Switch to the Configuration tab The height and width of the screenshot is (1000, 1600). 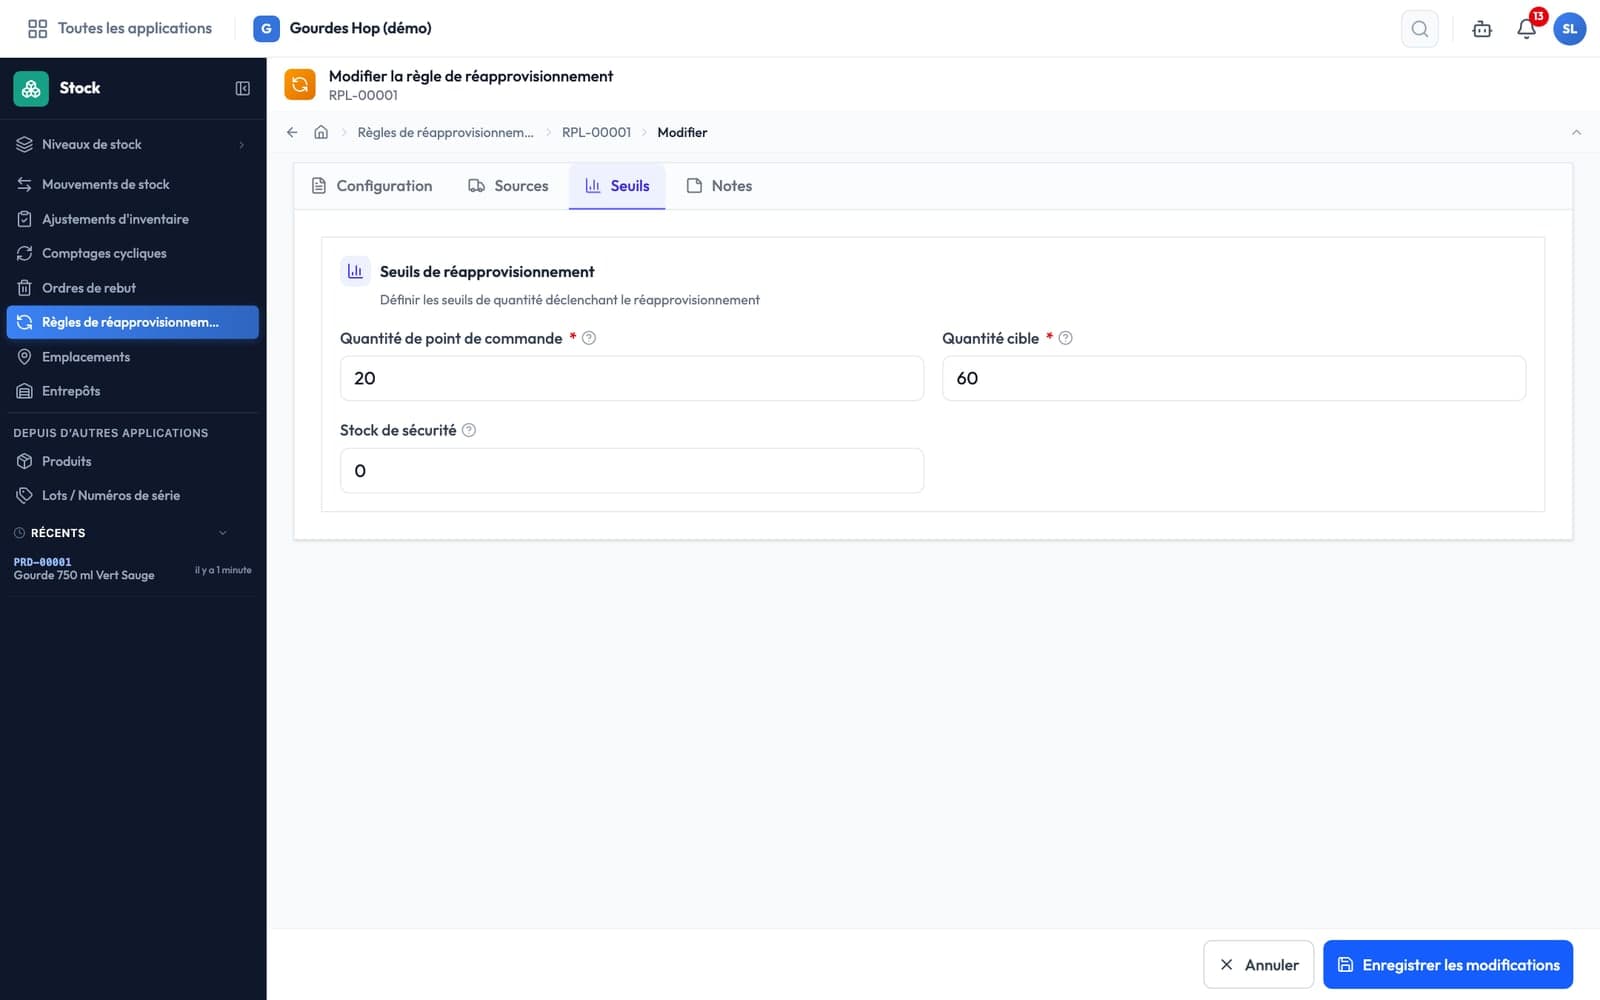(372, 186)
